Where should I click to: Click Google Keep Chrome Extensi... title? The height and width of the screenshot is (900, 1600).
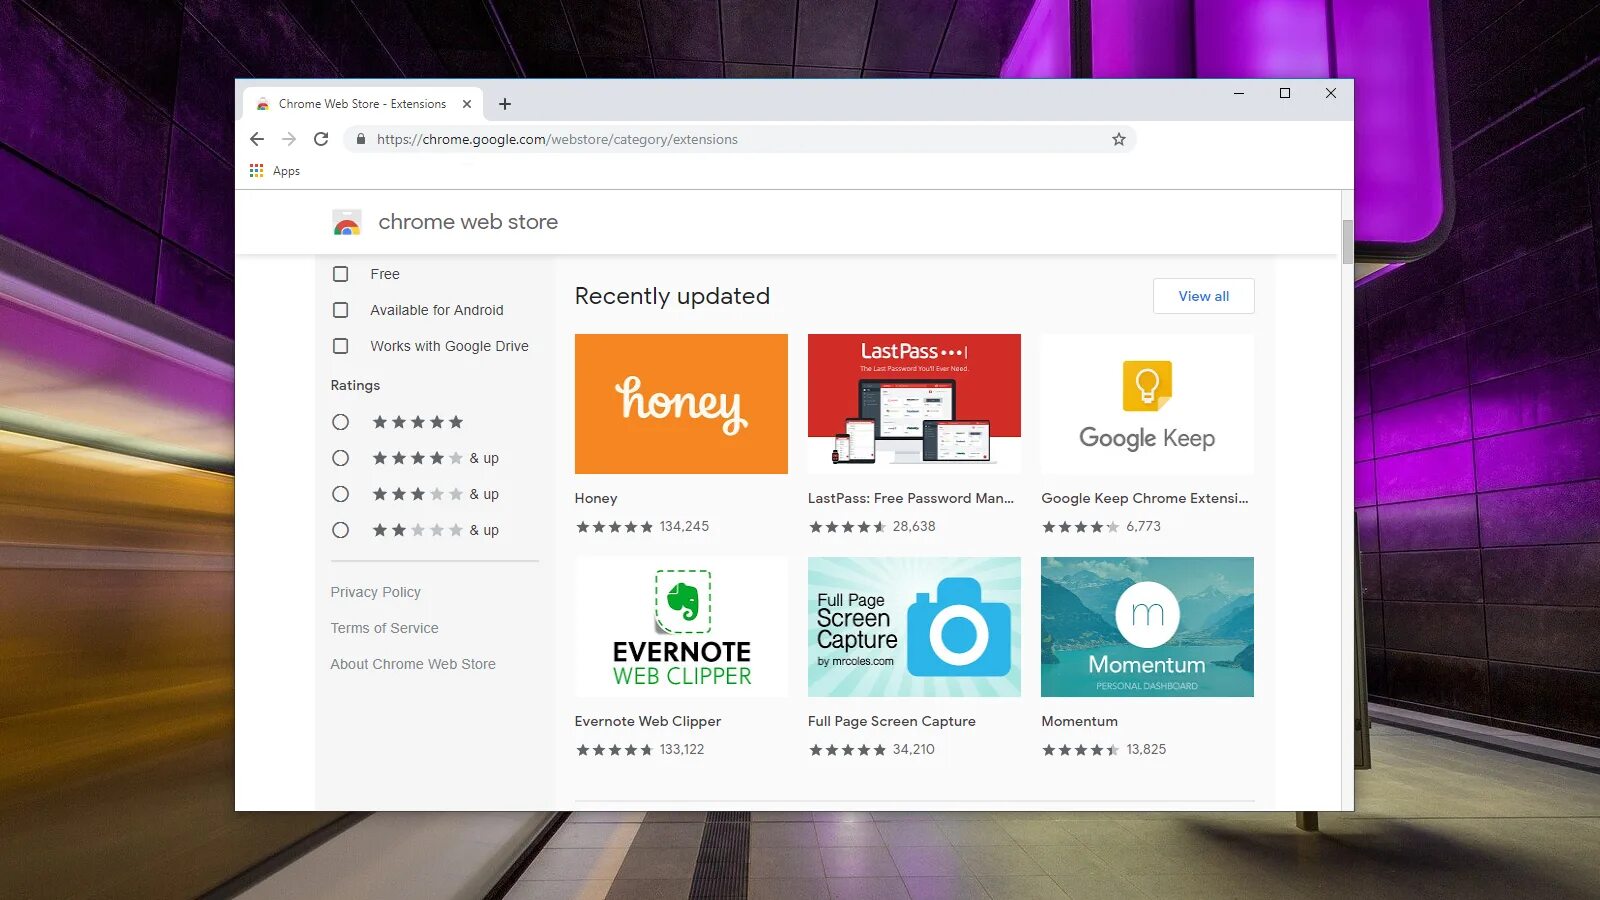(1145, 498)
